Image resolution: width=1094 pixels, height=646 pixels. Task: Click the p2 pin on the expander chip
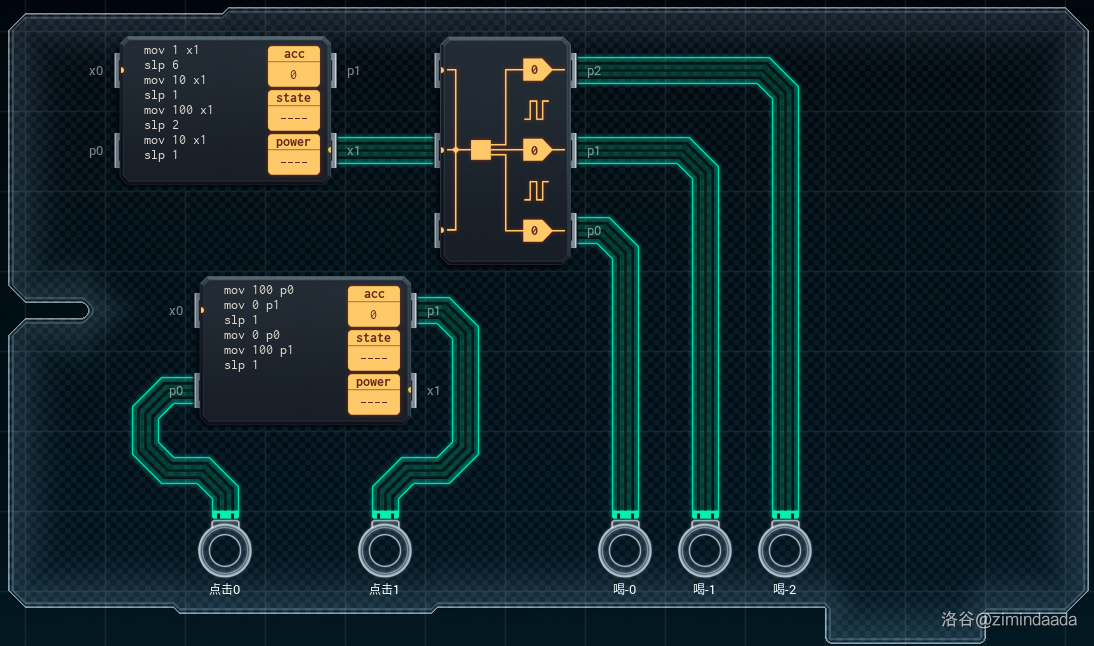coord(575,71)
